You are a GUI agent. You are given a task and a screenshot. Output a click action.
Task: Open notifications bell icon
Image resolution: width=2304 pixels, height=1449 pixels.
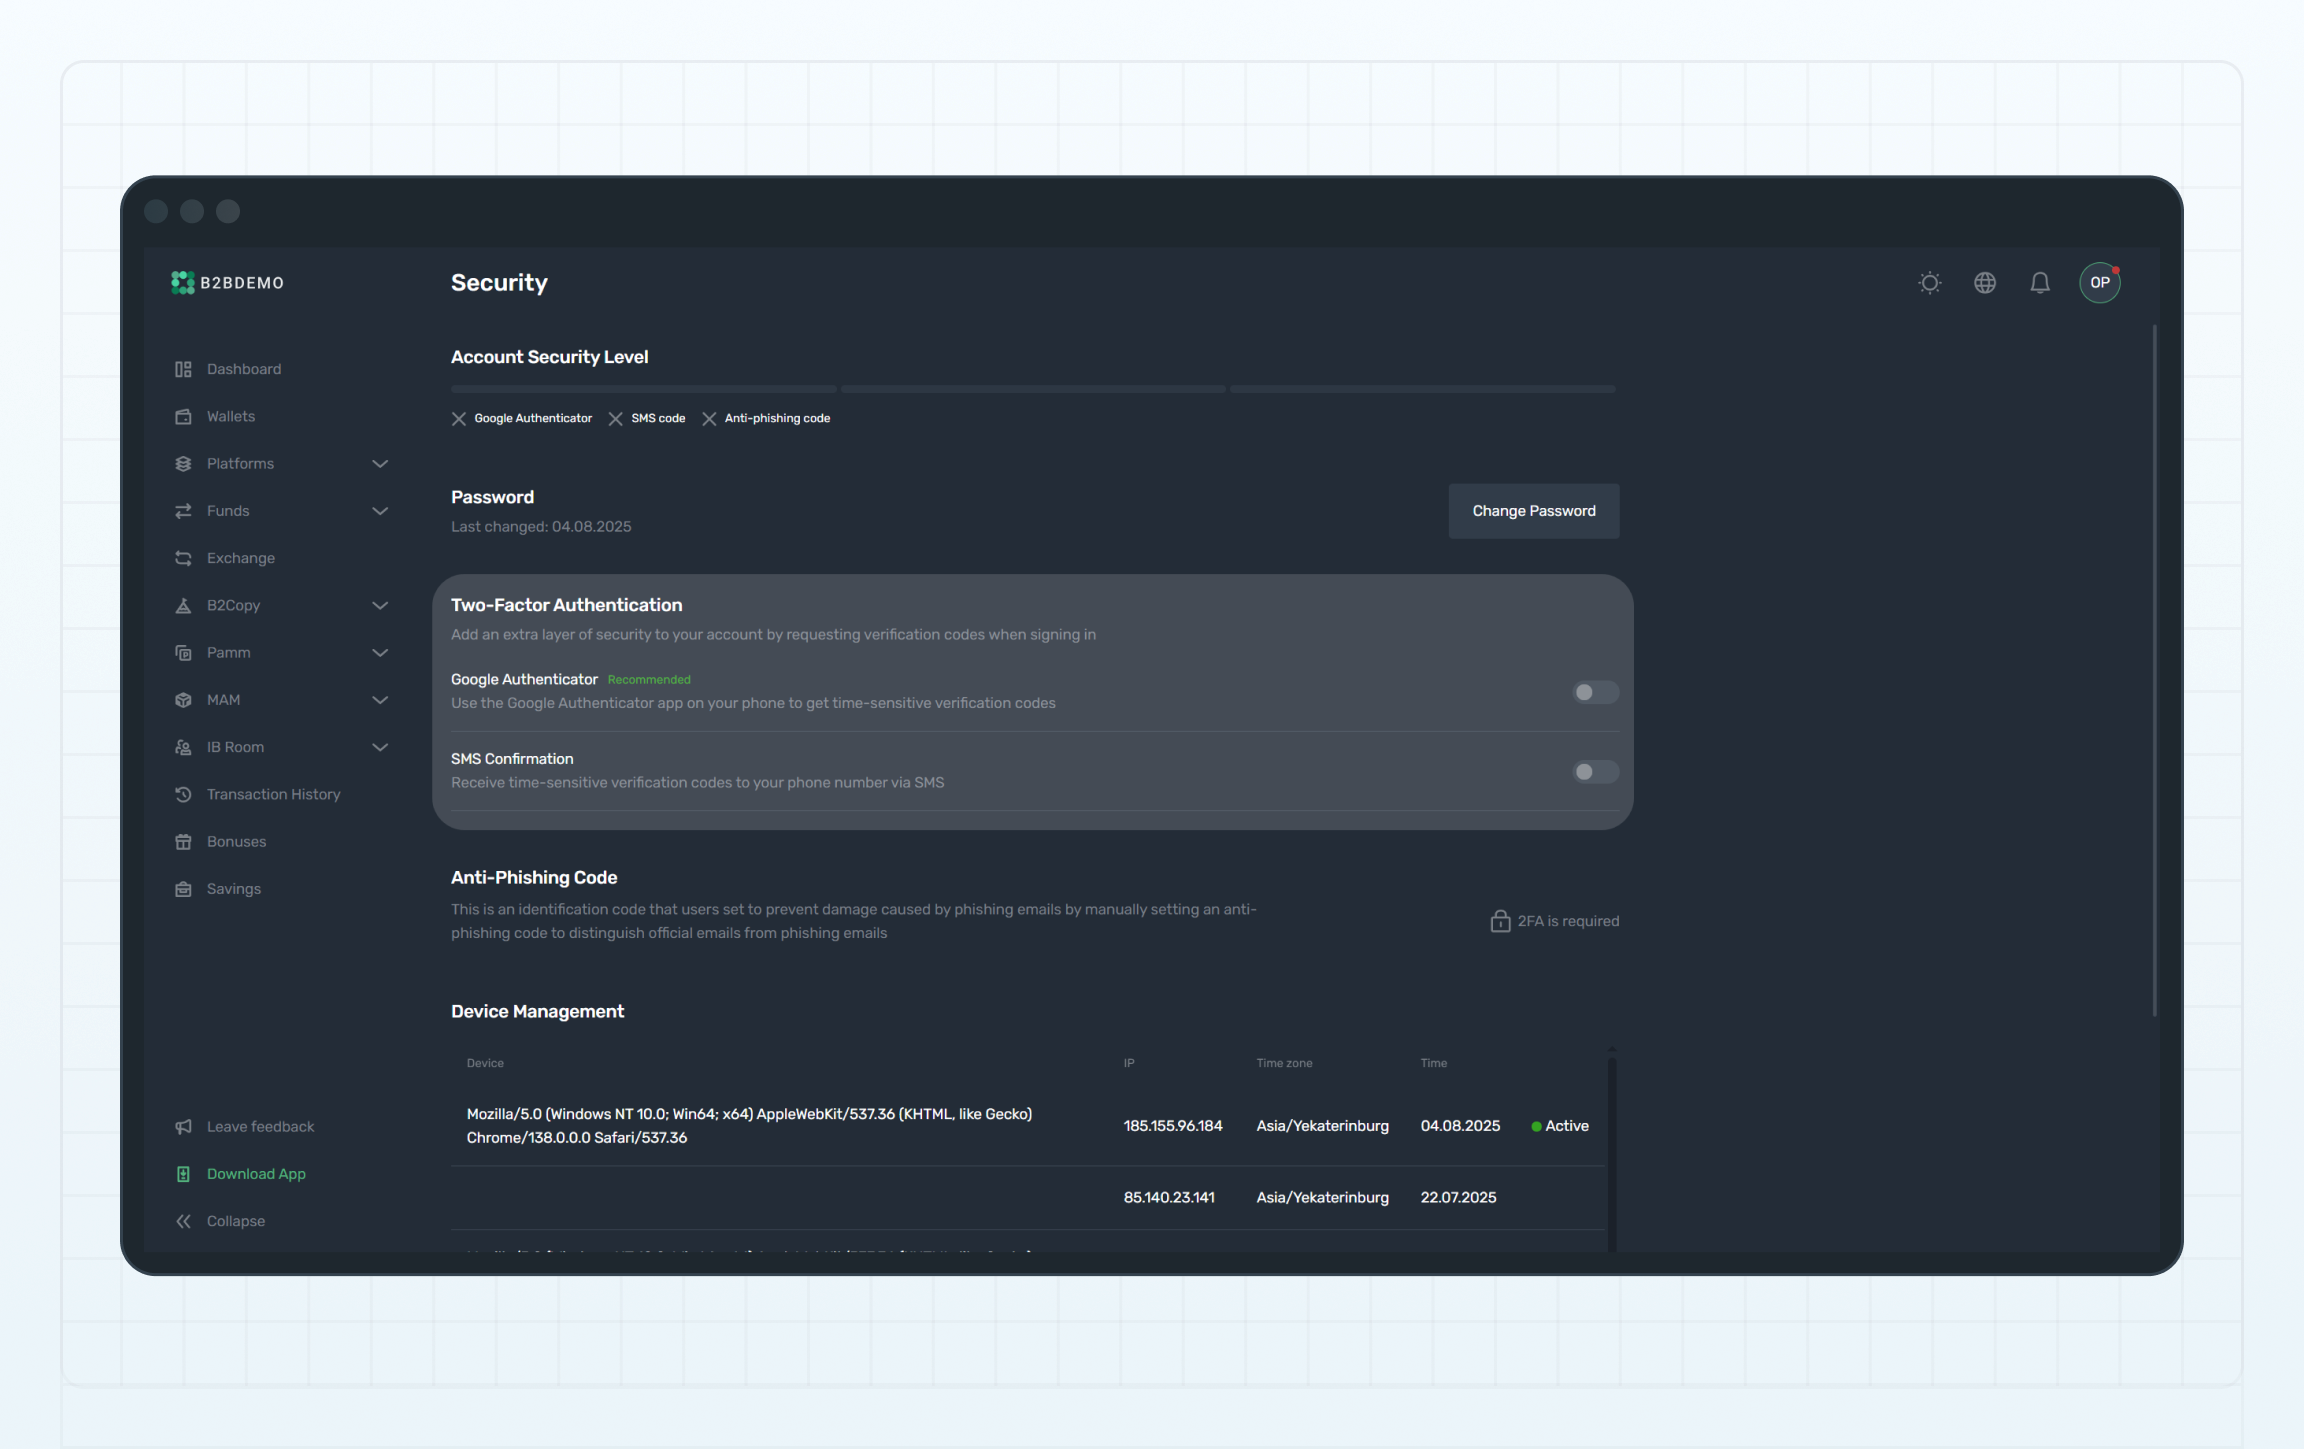click(2039, 283)
